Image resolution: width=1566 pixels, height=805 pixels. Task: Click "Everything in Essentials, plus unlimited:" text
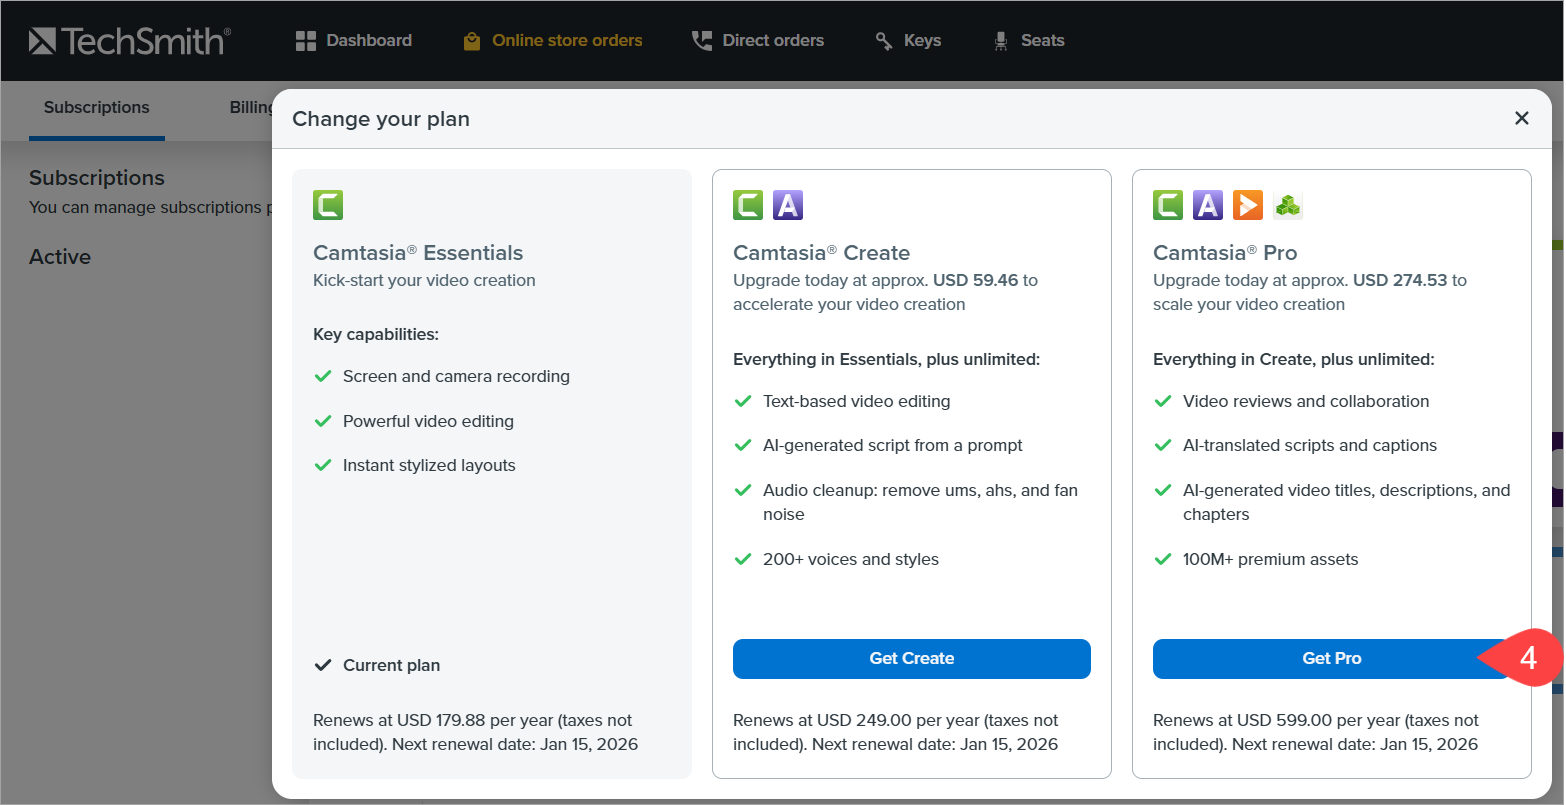[x=887, y=359]
